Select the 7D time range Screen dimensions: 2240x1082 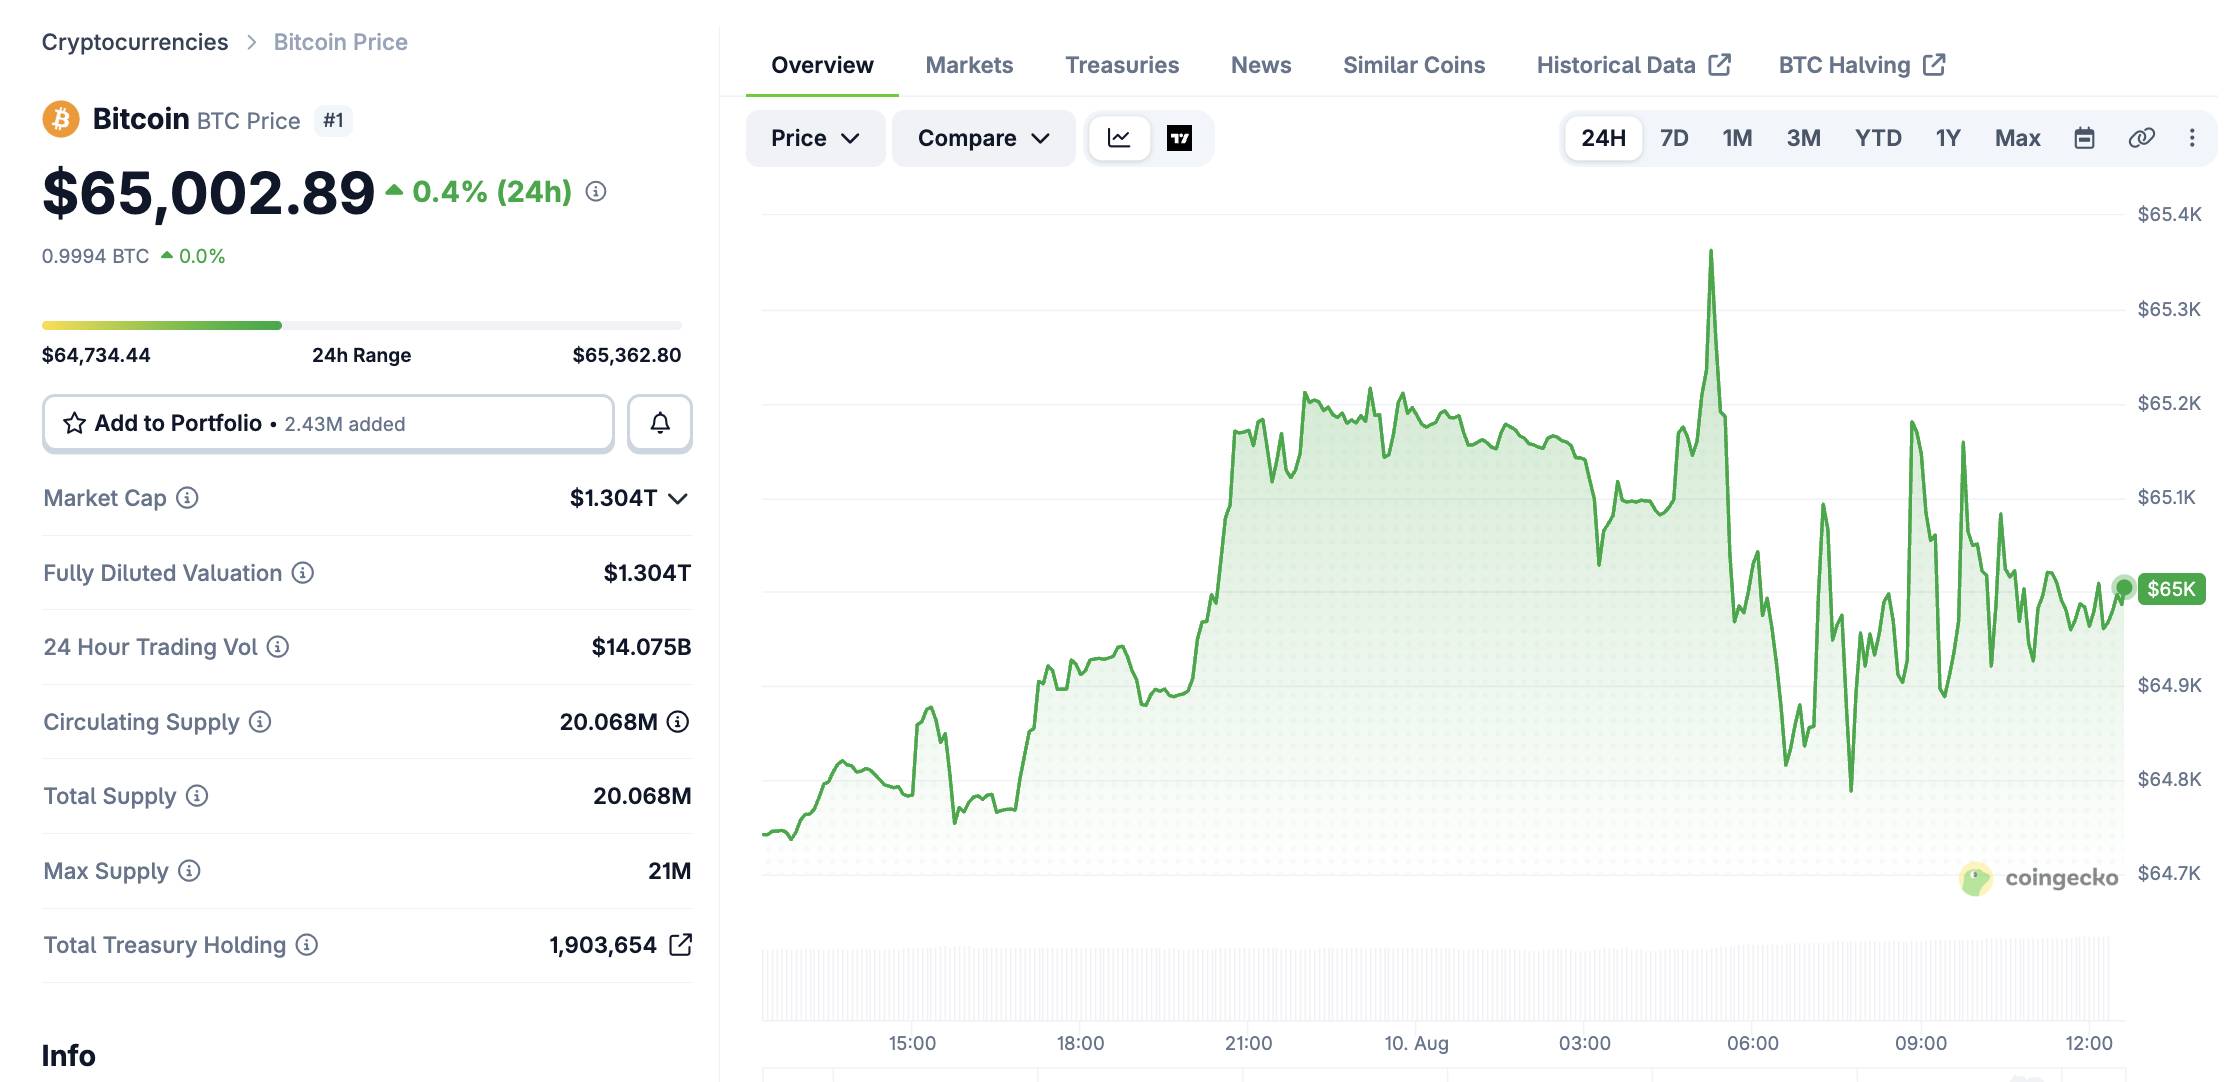[x=1674, y=138]
